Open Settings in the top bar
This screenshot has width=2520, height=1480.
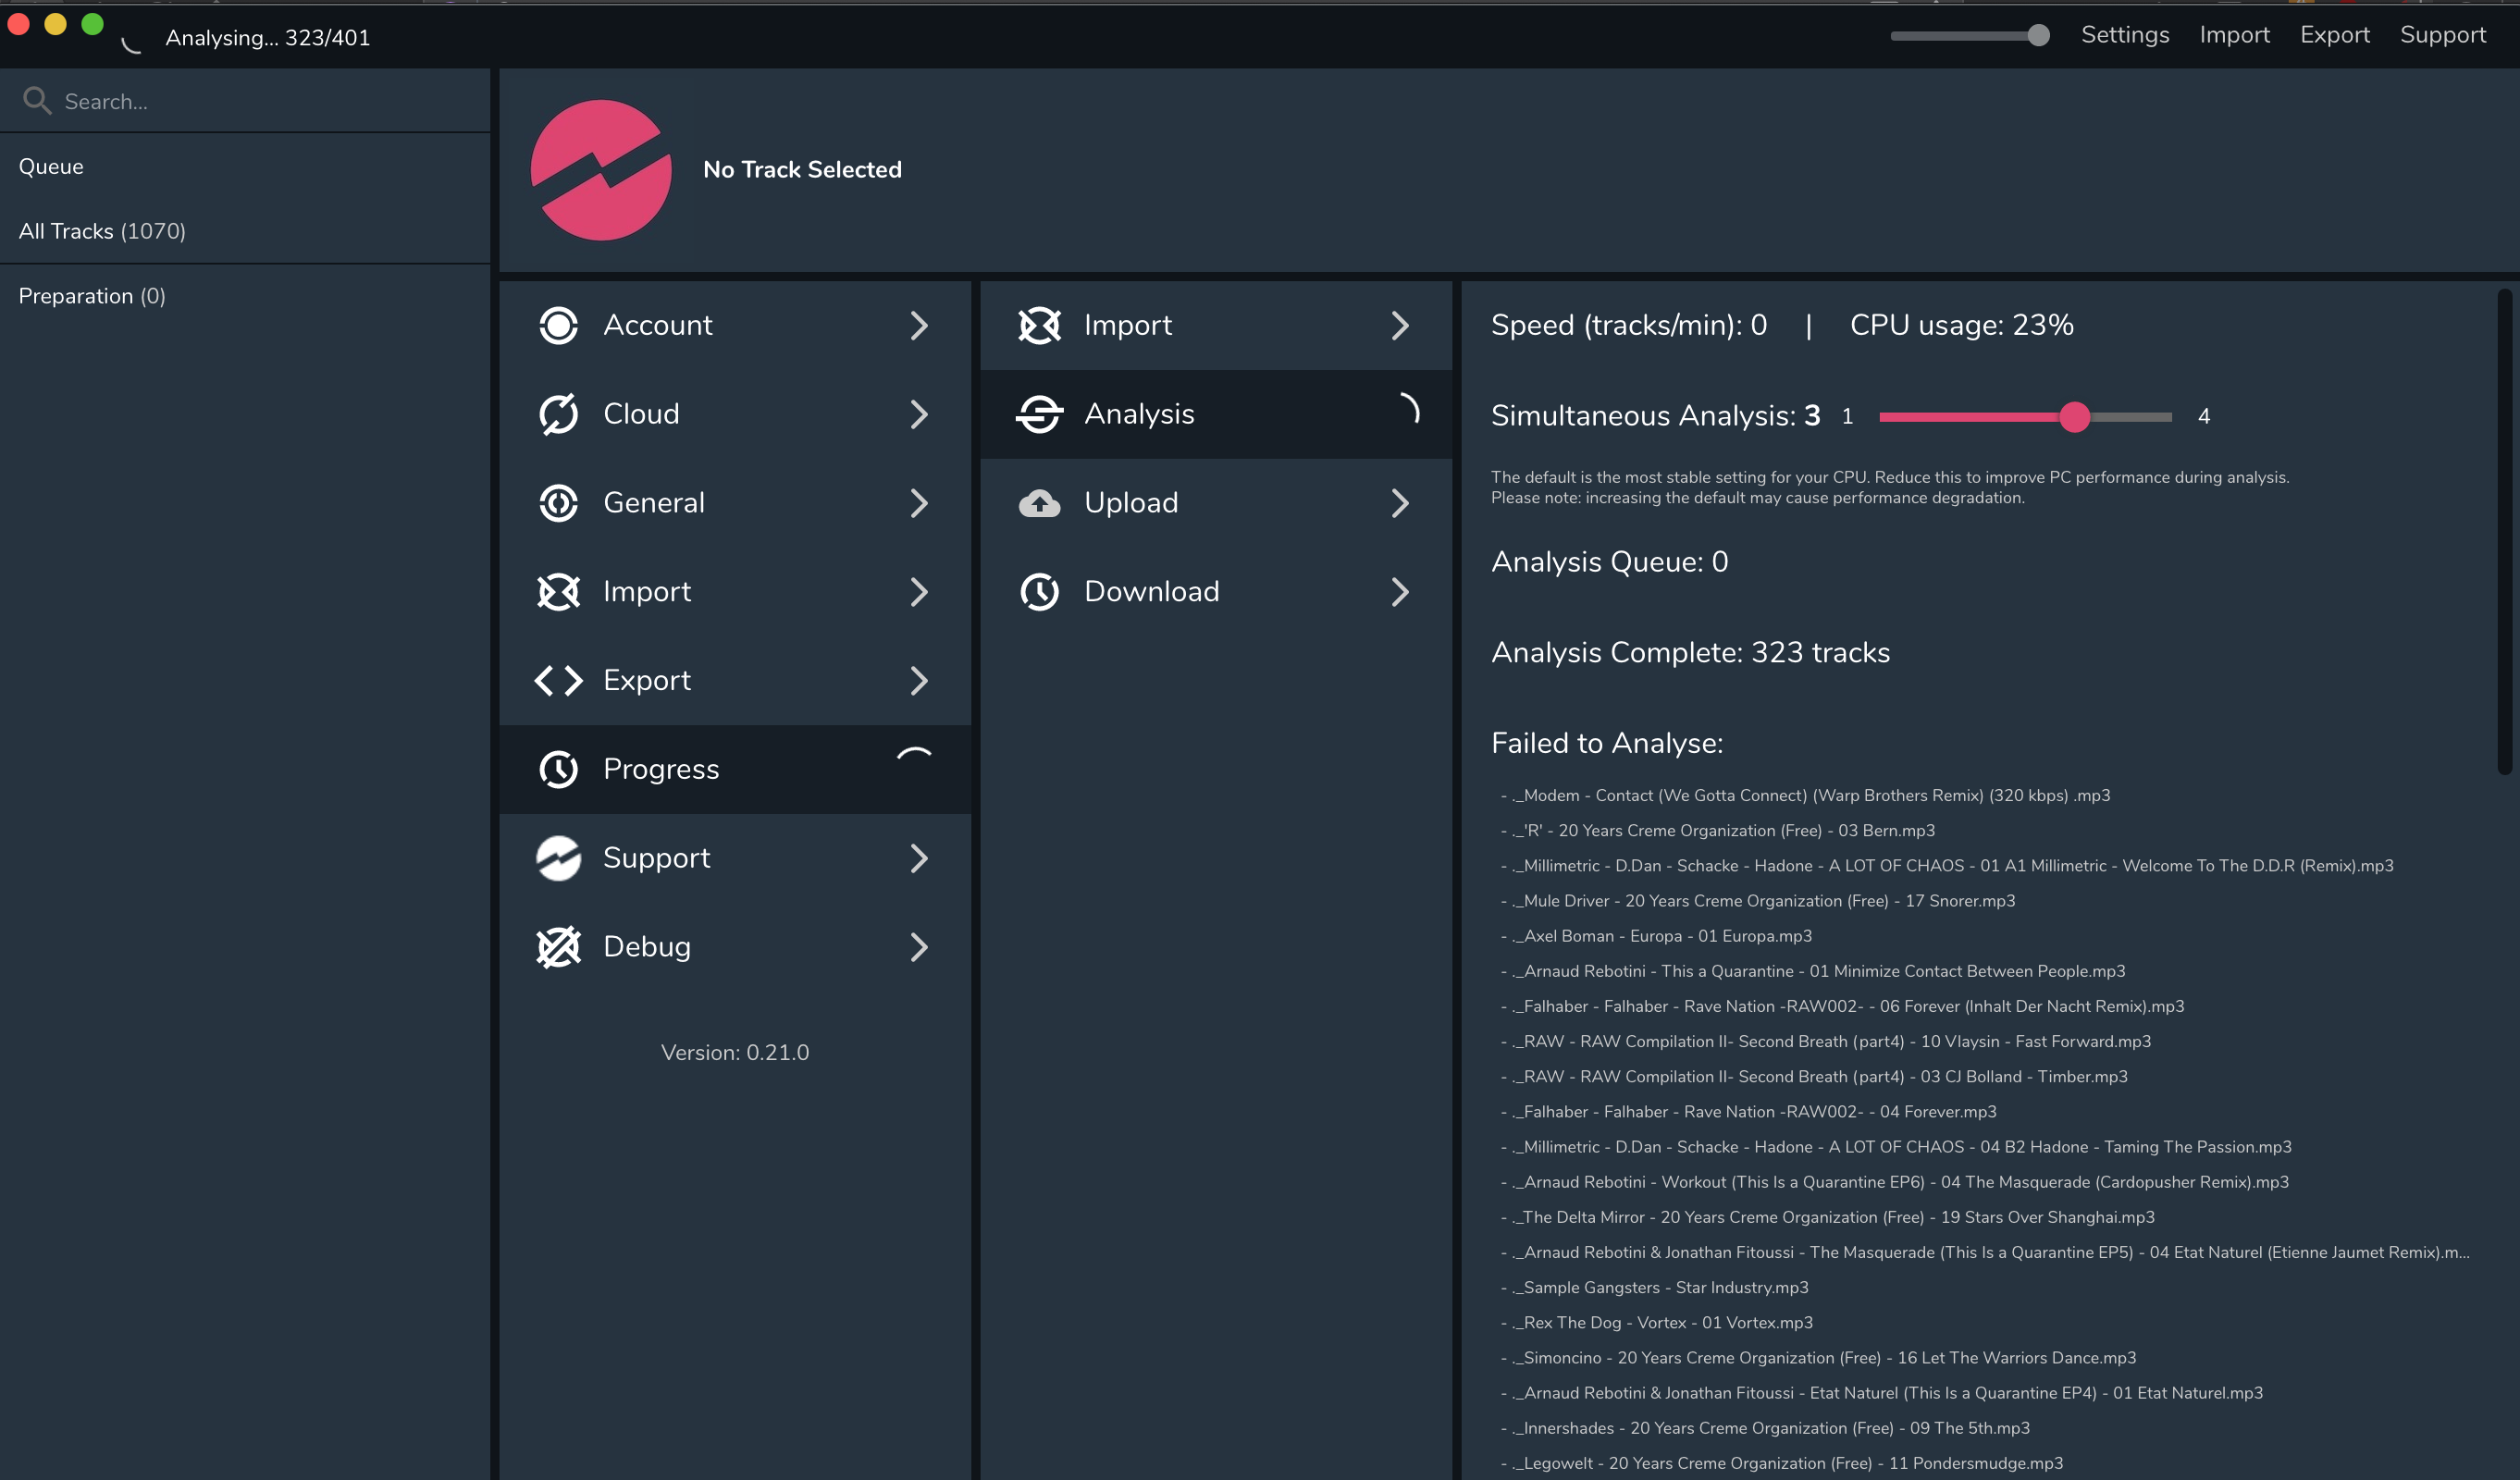pyautogui.click(x=2124, y=35)
